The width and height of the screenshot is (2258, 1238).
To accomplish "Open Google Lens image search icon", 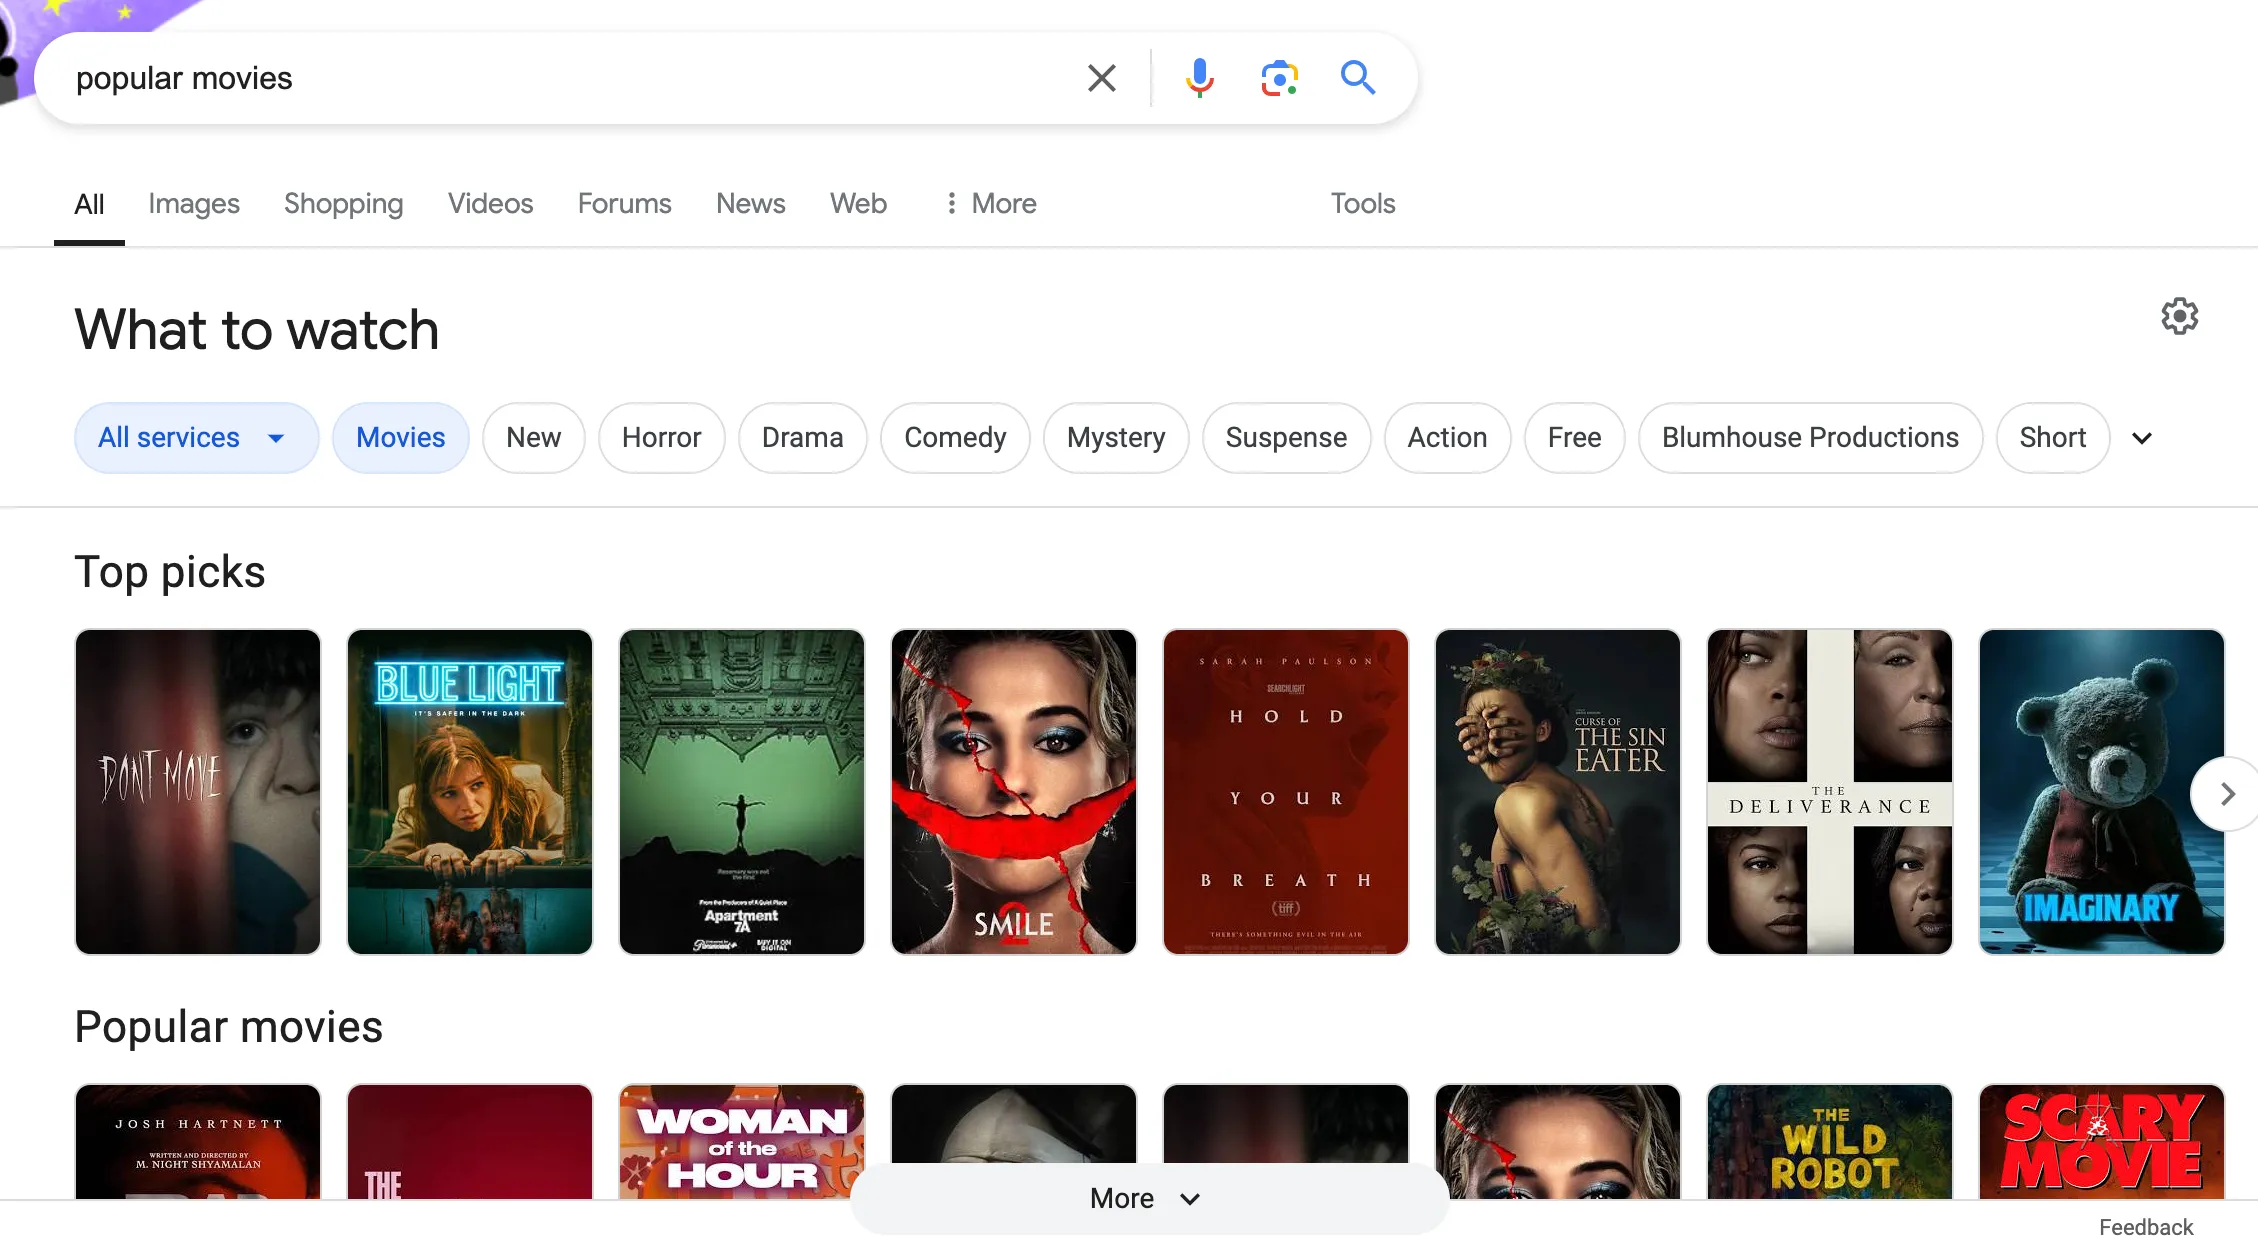I will (x=1279, y=78).
